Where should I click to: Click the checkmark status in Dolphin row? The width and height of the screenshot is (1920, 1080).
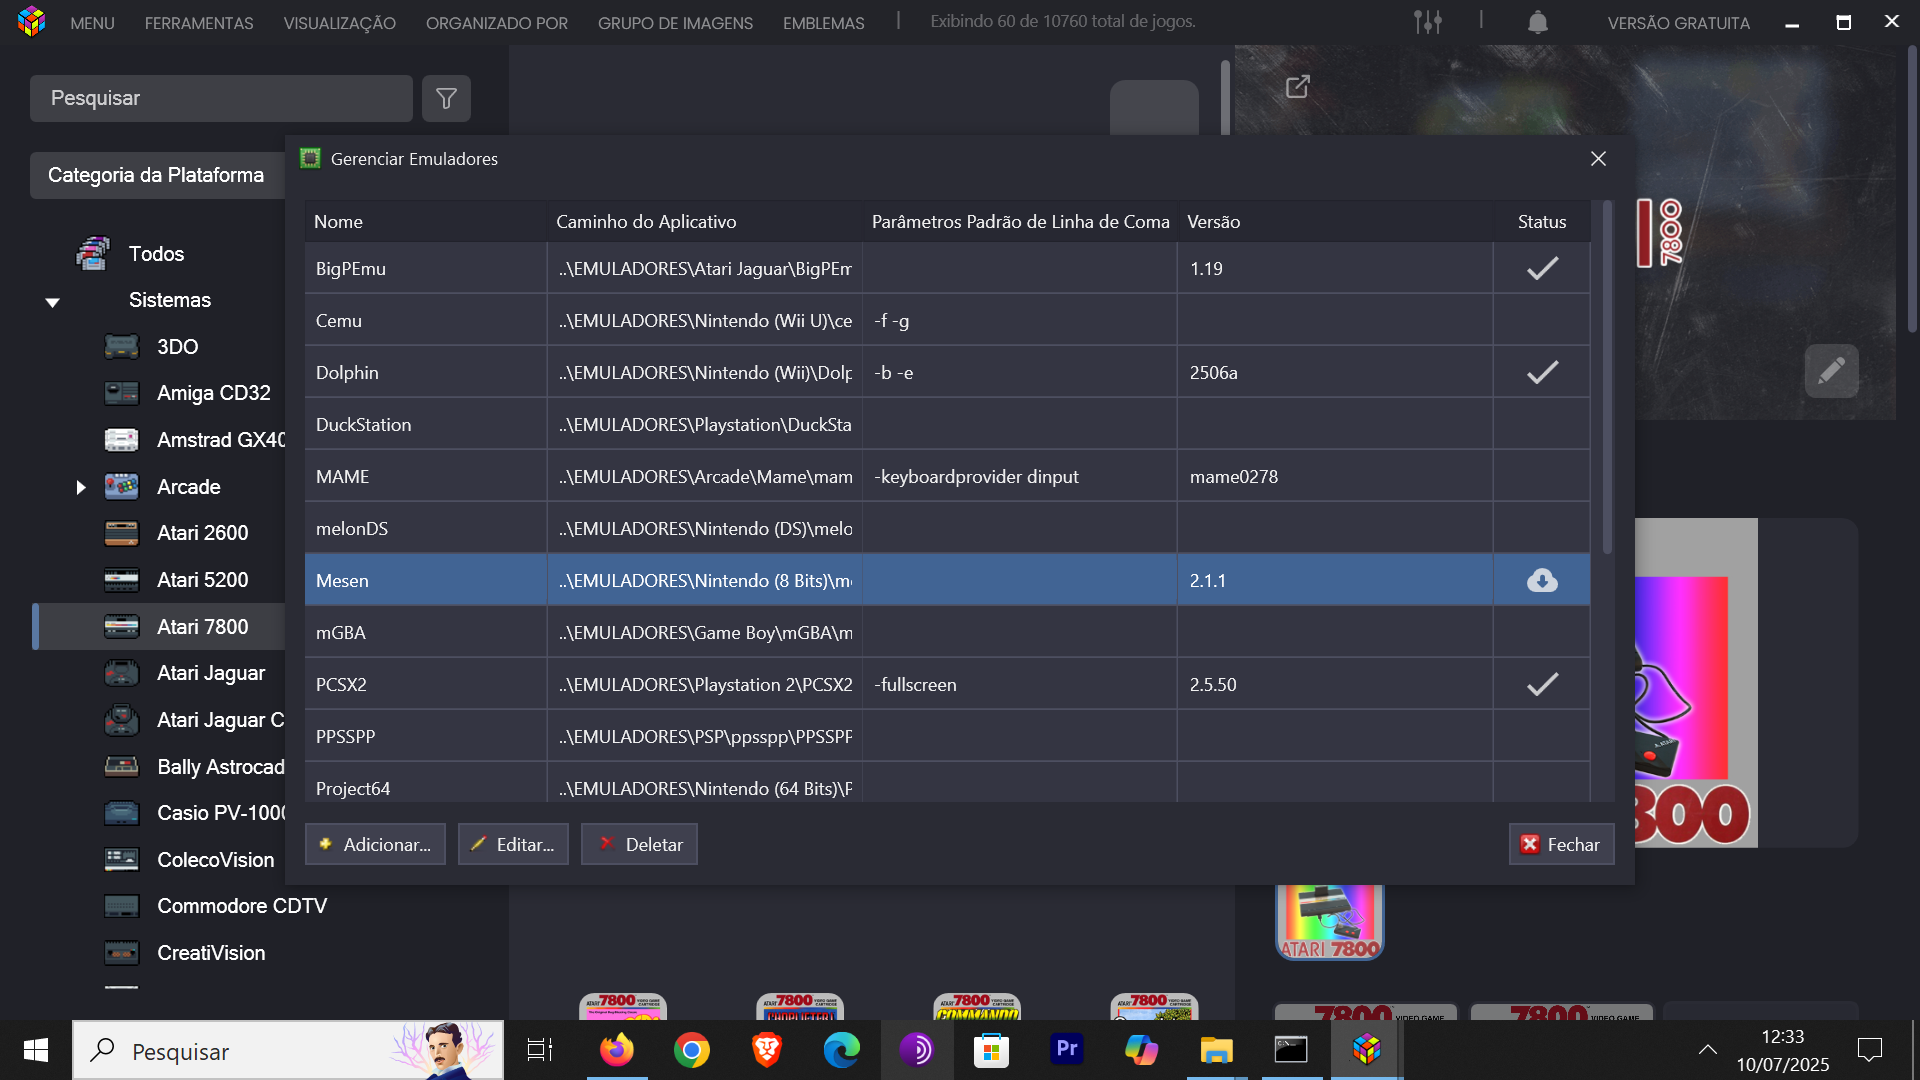1542,372
